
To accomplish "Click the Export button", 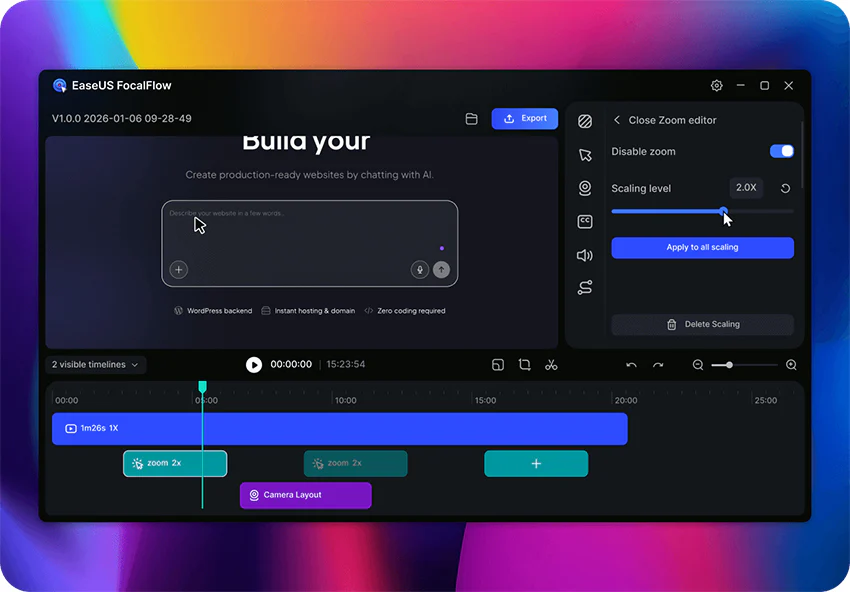I will click(525, 119).
